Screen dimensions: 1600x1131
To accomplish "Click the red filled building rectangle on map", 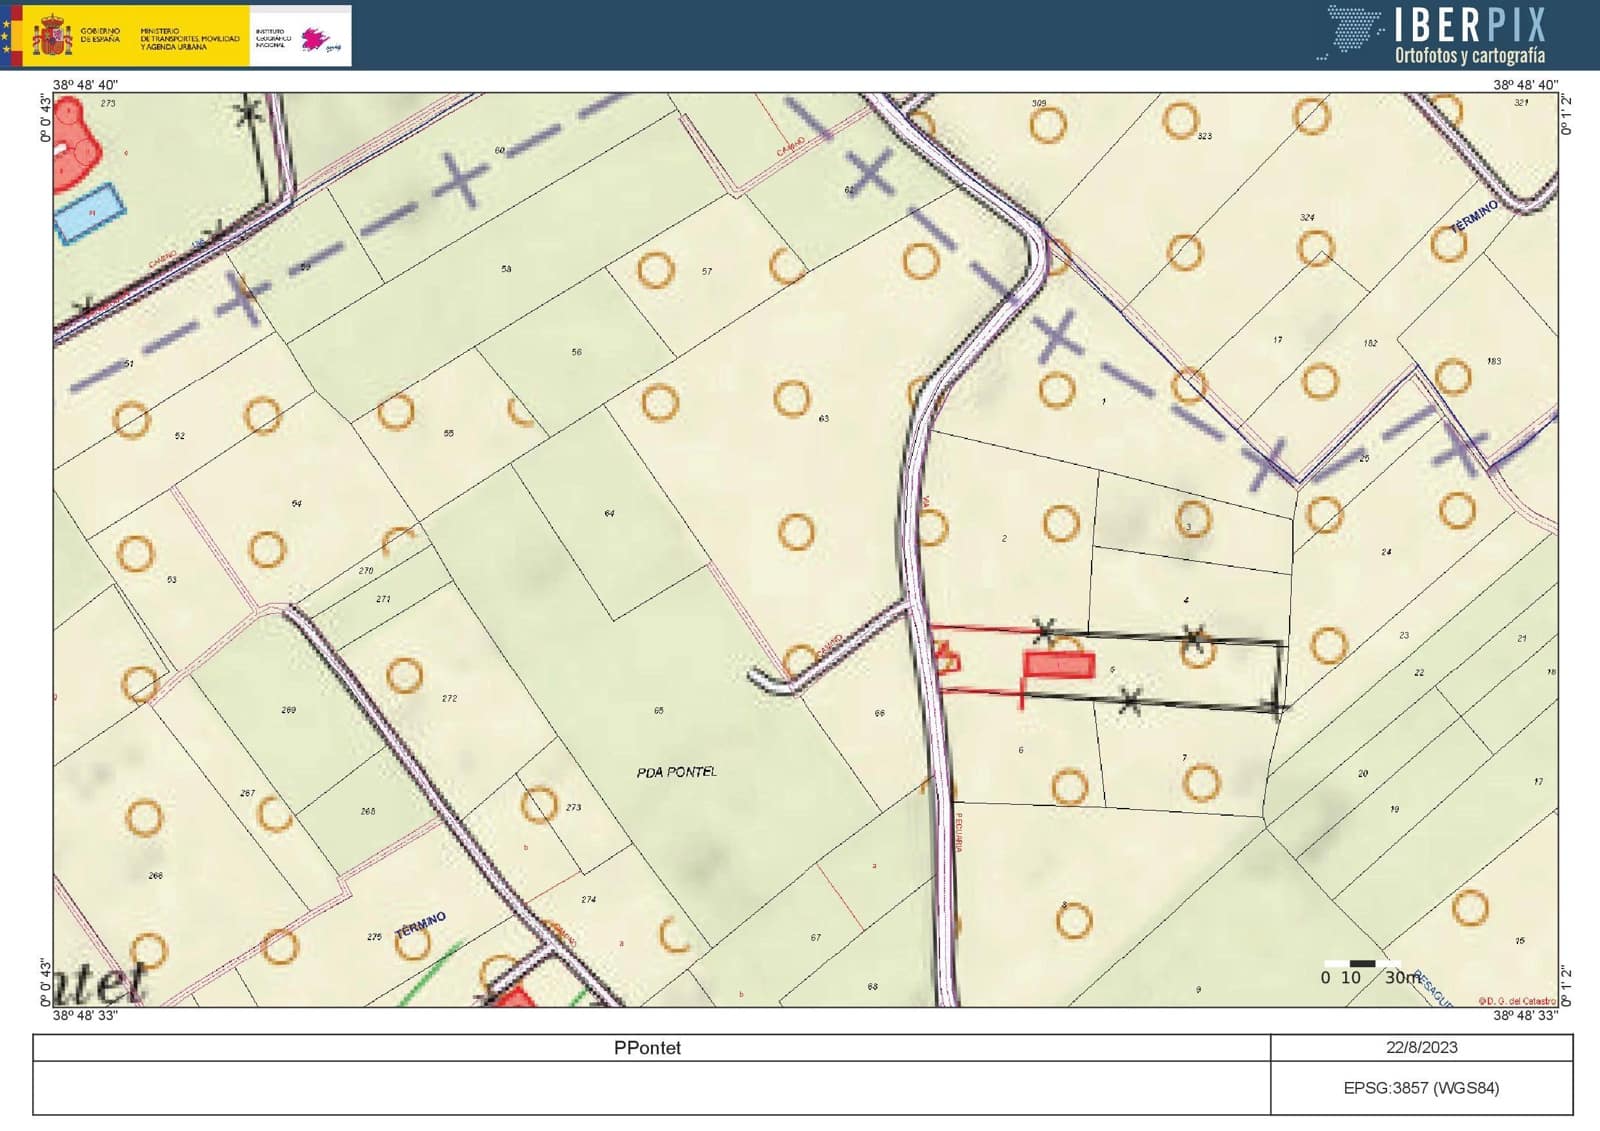I will click(1058, 665).
